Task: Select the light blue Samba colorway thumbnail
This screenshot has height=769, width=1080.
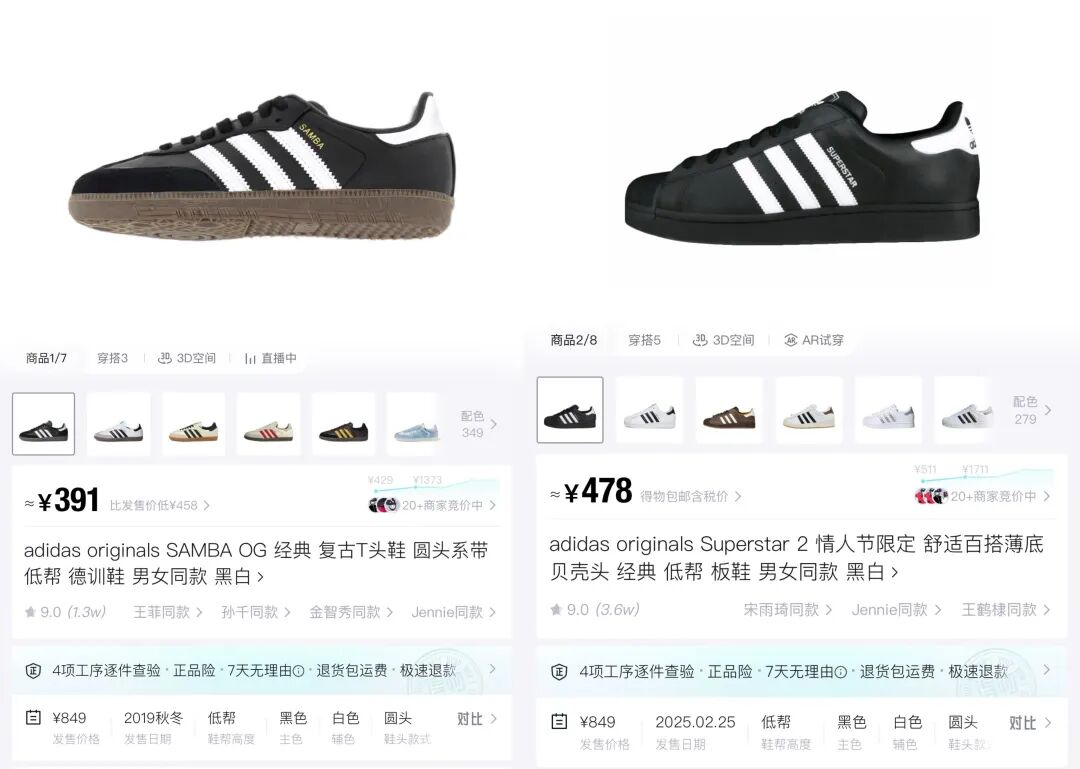Action: [416, 424]
